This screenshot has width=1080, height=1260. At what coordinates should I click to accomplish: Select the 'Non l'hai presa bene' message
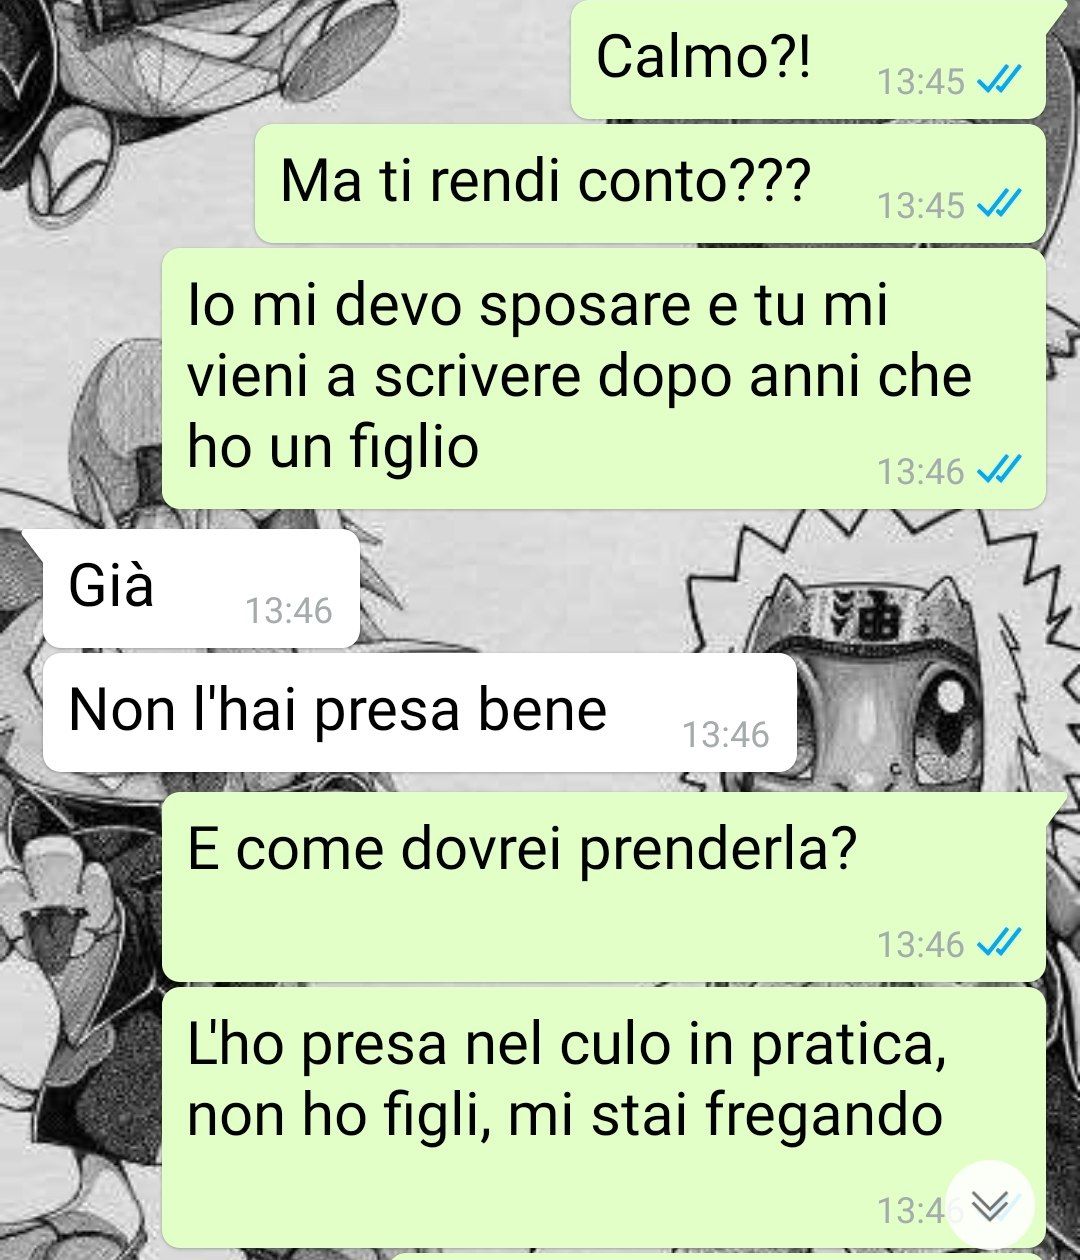[x=420, y=712]
